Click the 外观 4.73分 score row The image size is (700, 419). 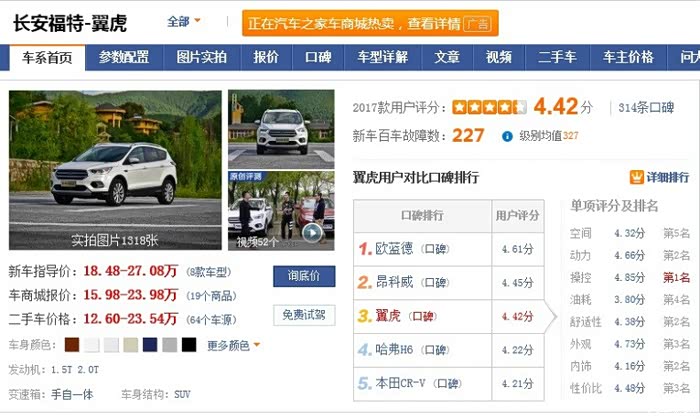click(x=630, y=344)
